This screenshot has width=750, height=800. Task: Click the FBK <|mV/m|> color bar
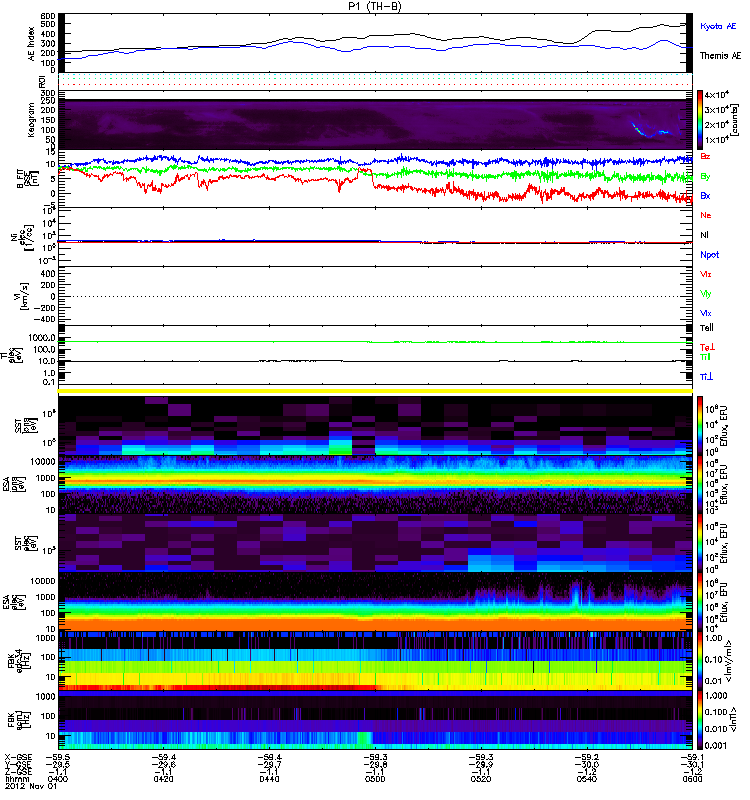pyautogui.click(x=700, y=661)
